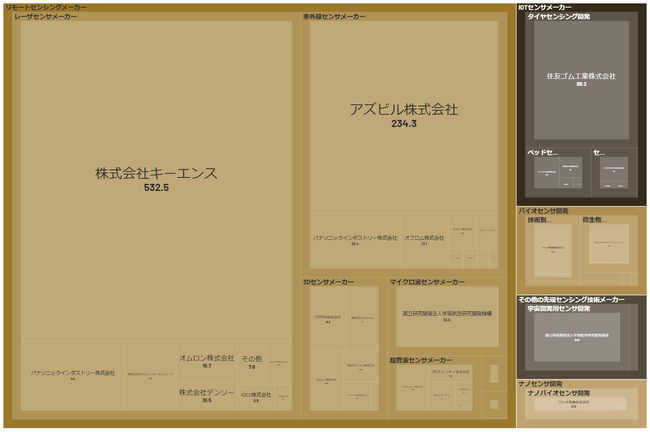Click the 3Dセンサメーカー group label

coord(328,282)
